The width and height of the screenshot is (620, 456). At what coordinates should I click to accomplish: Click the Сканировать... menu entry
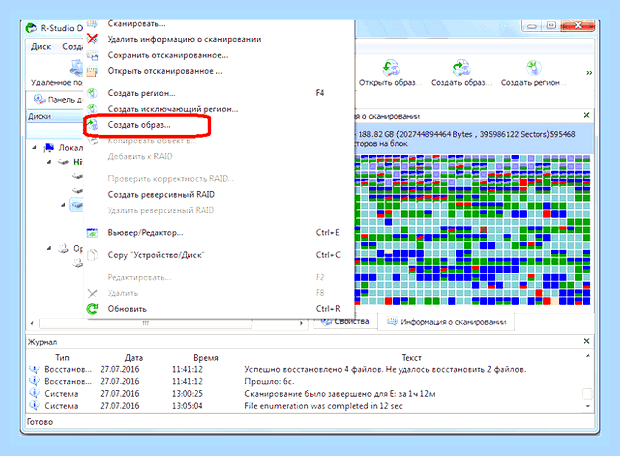click(136, 24)
